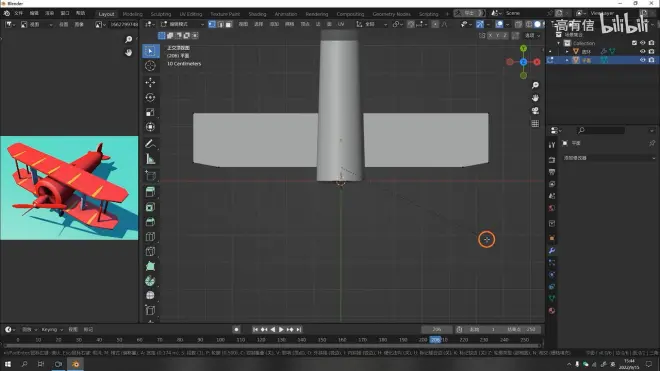Viewport: 660px width, 371px height.
Task: Choose the Move tool
Action: pyautogui.click(x=150, y=83)
